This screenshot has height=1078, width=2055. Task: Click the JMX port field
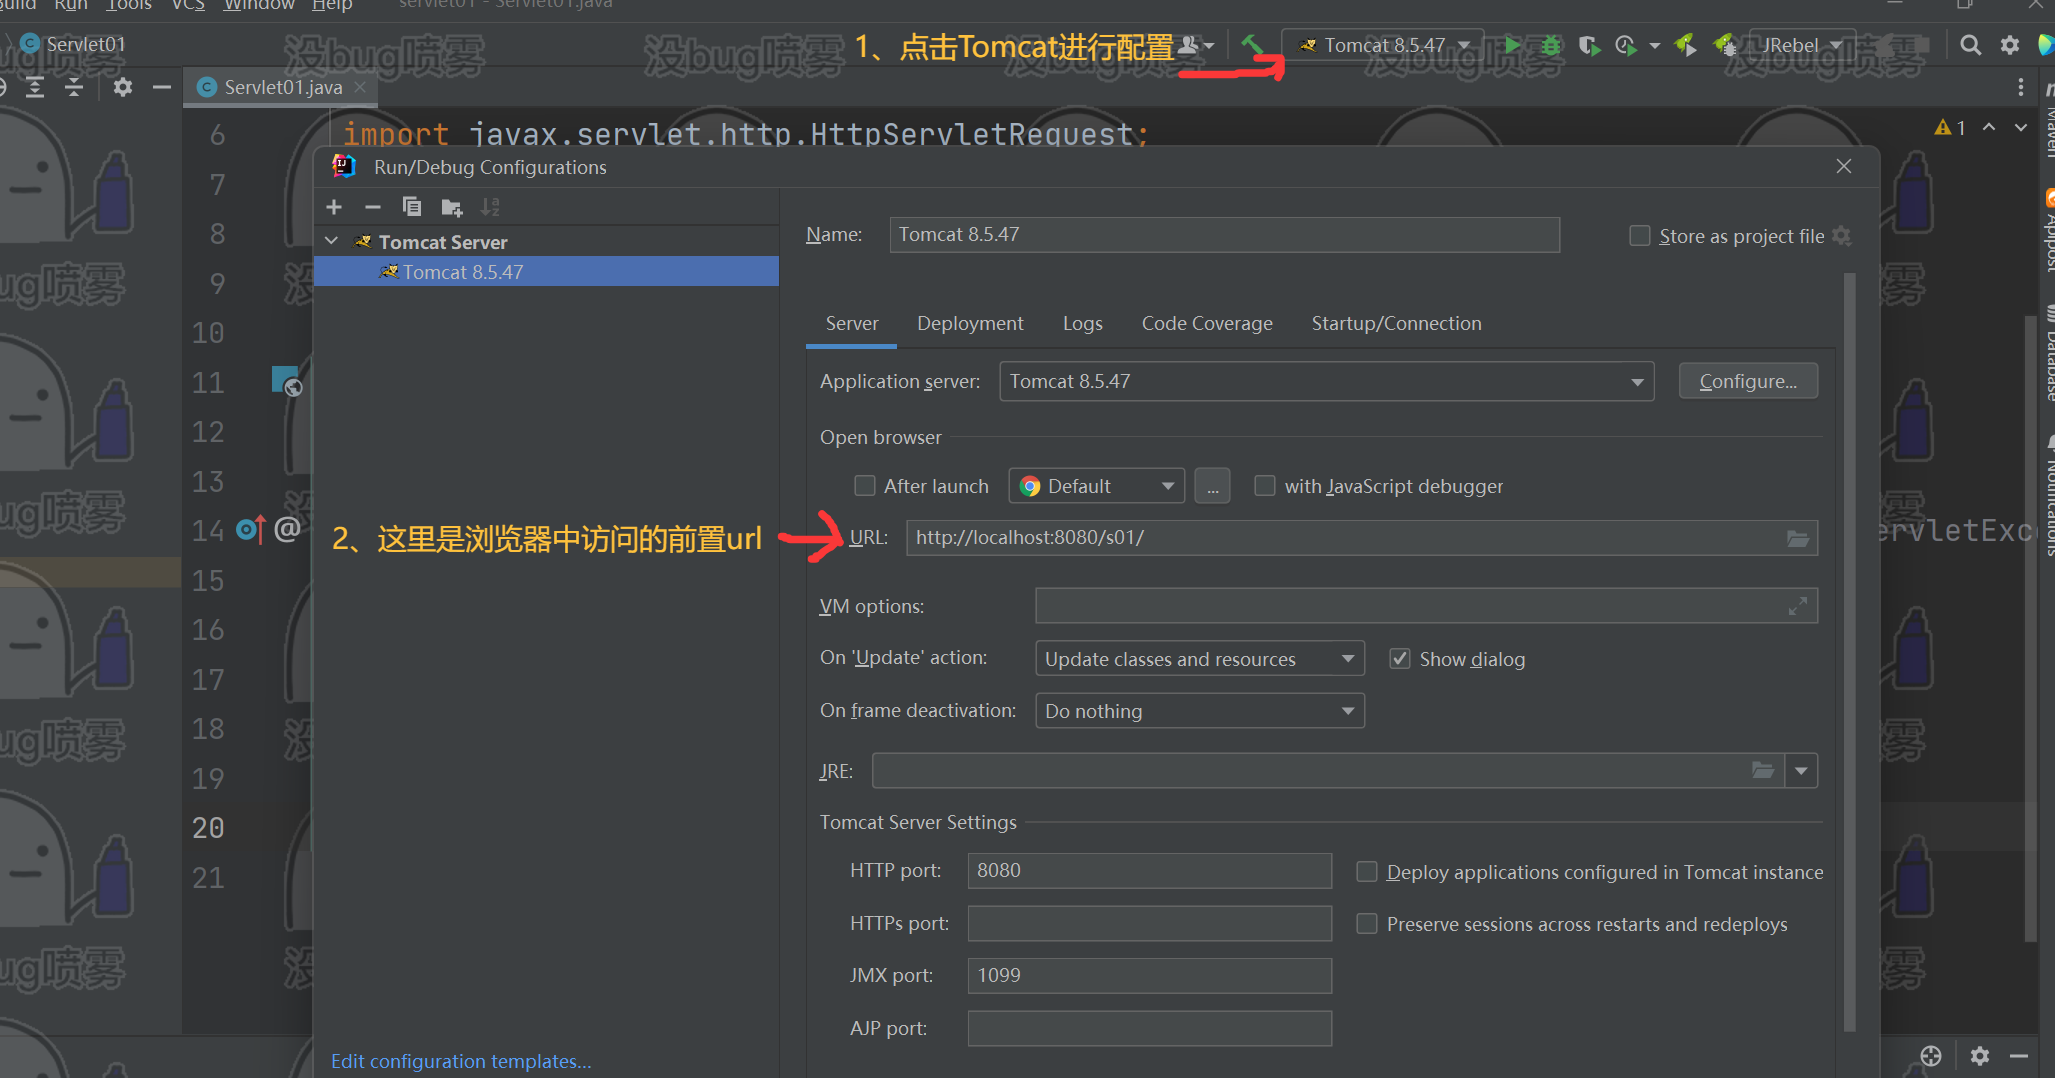(1149, 976)
